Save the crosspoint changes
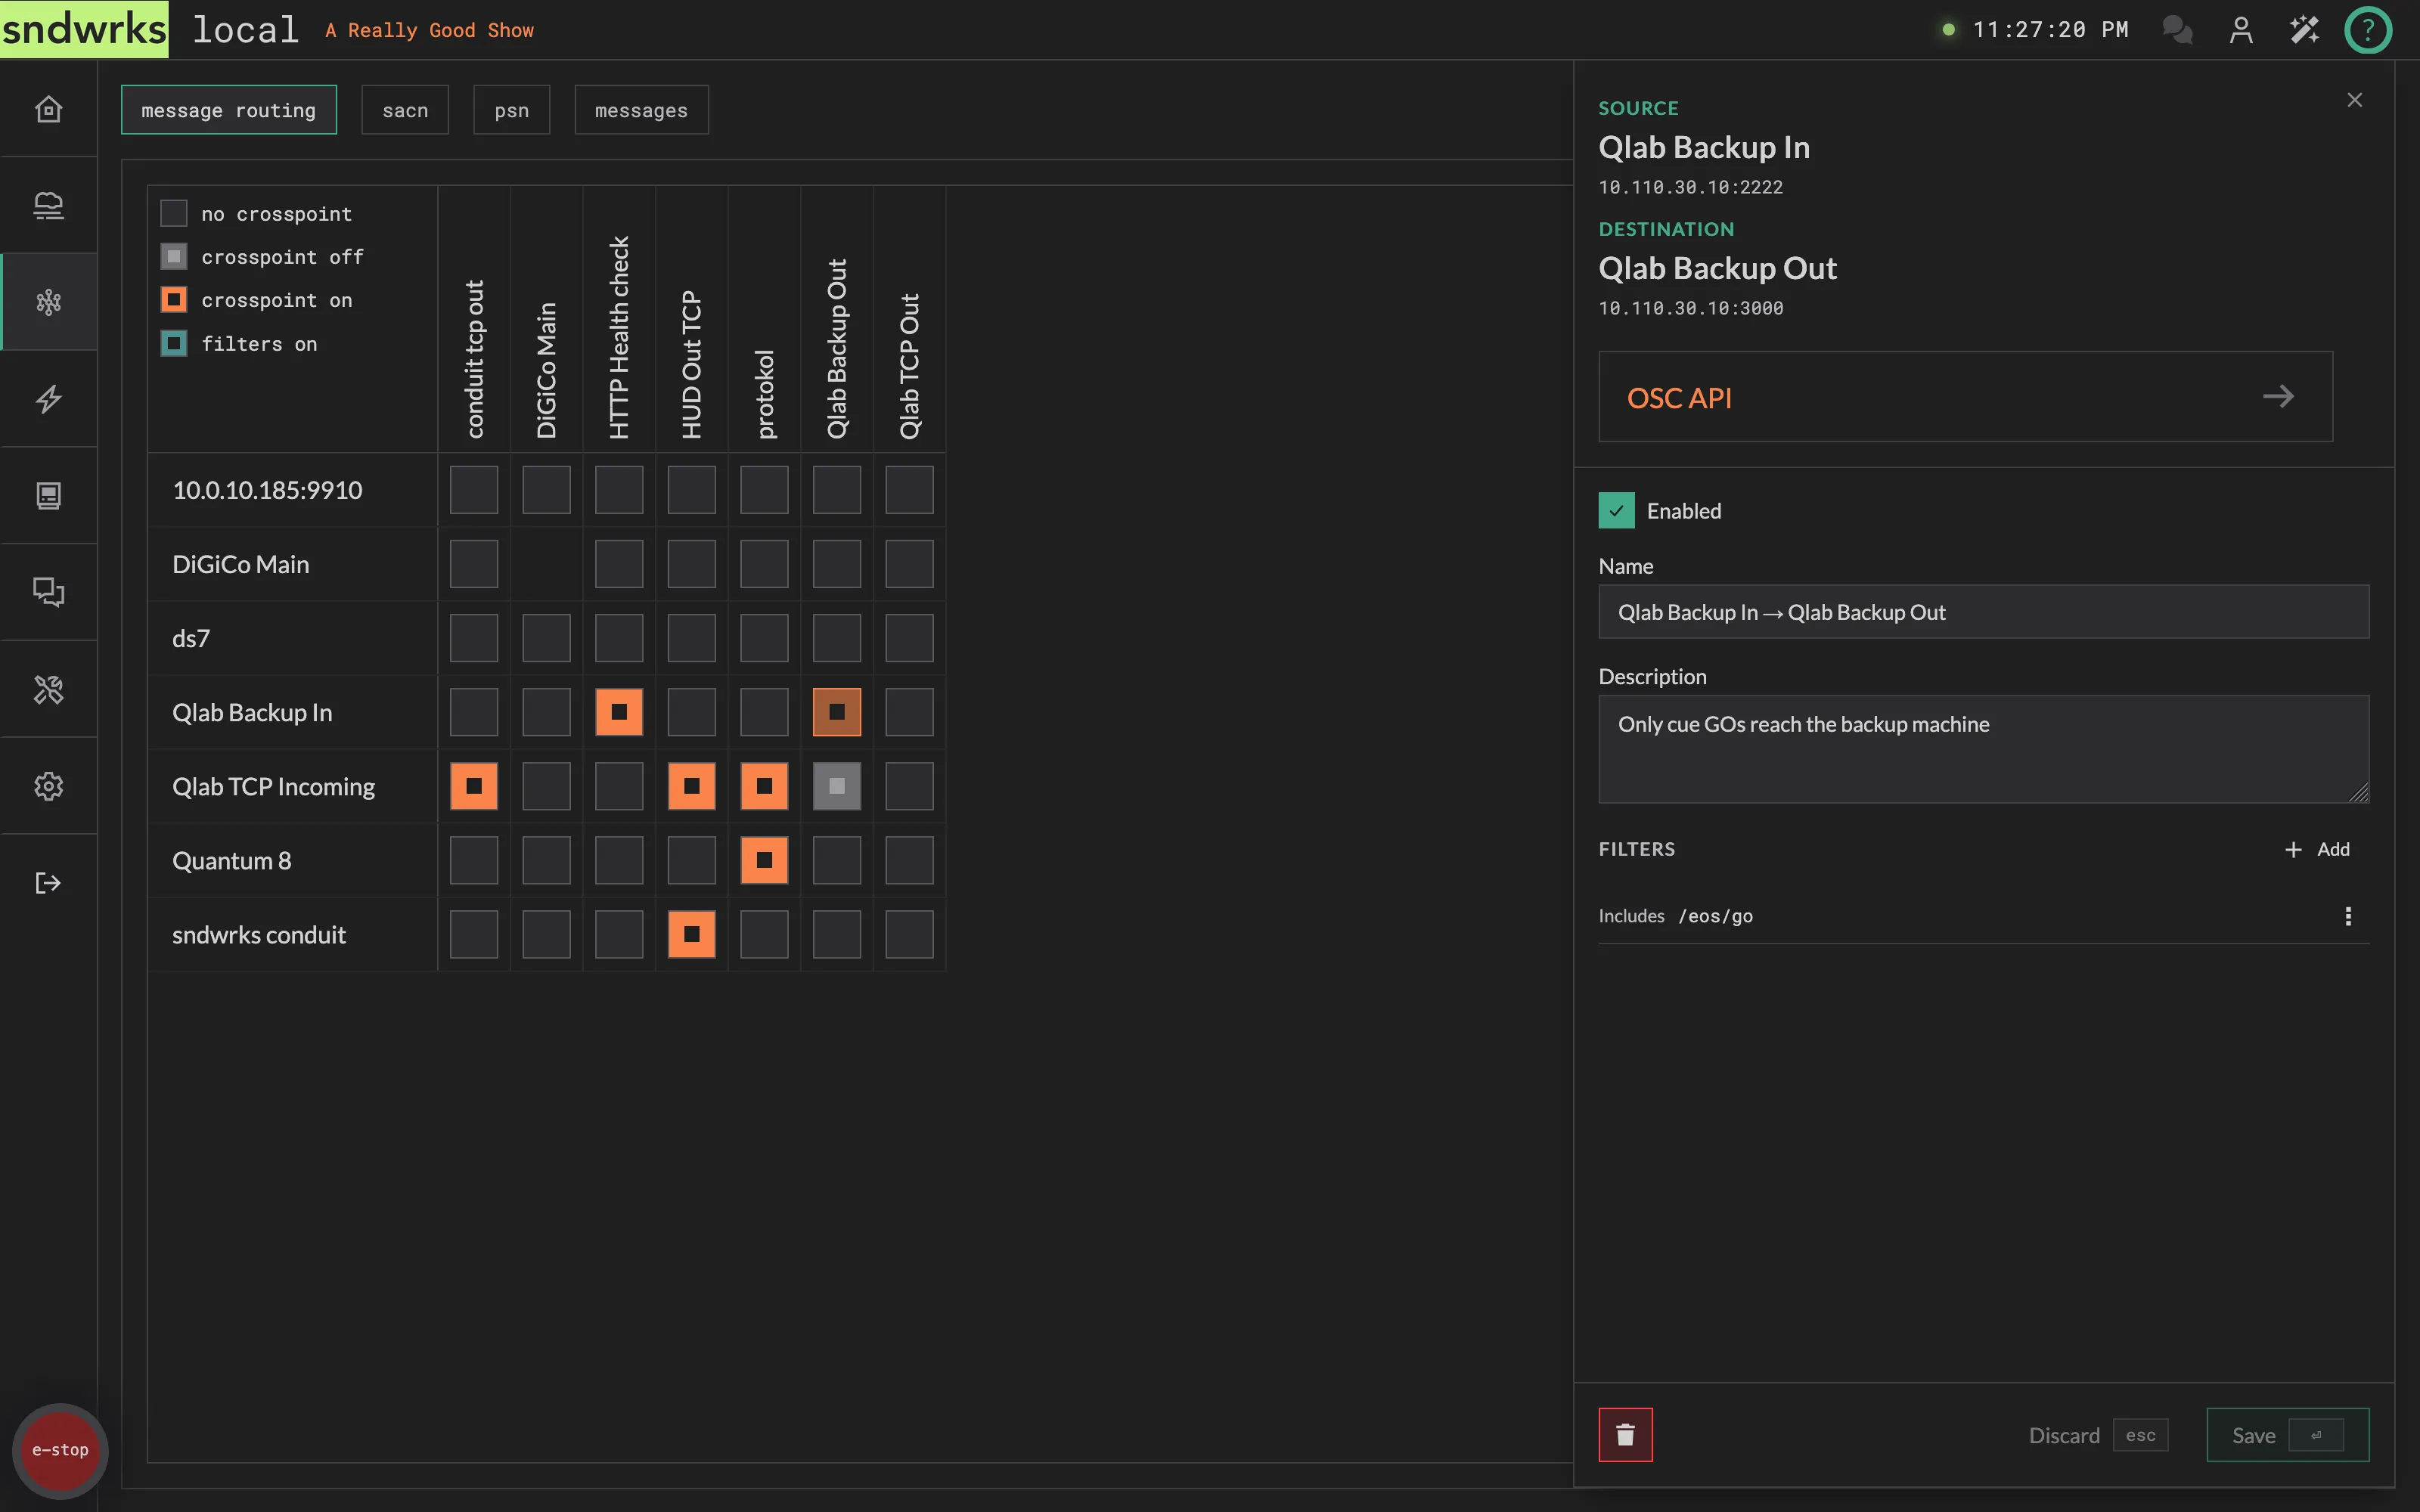 click(2288, 1435)
